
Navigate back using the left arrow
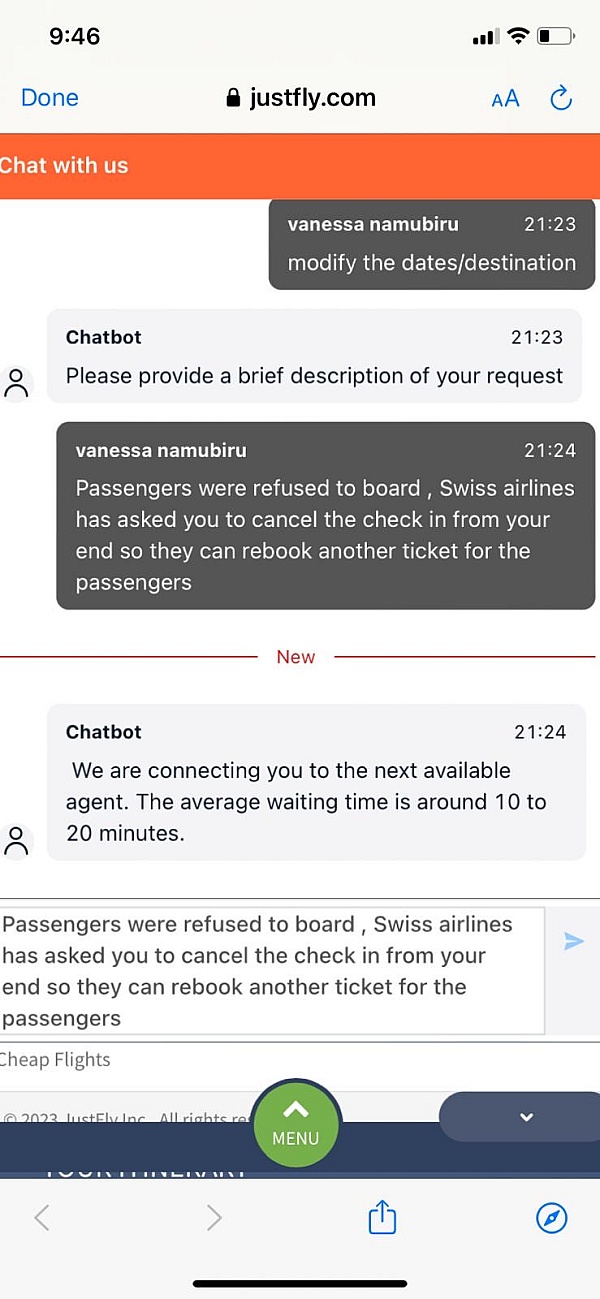tap(42, 1218)
